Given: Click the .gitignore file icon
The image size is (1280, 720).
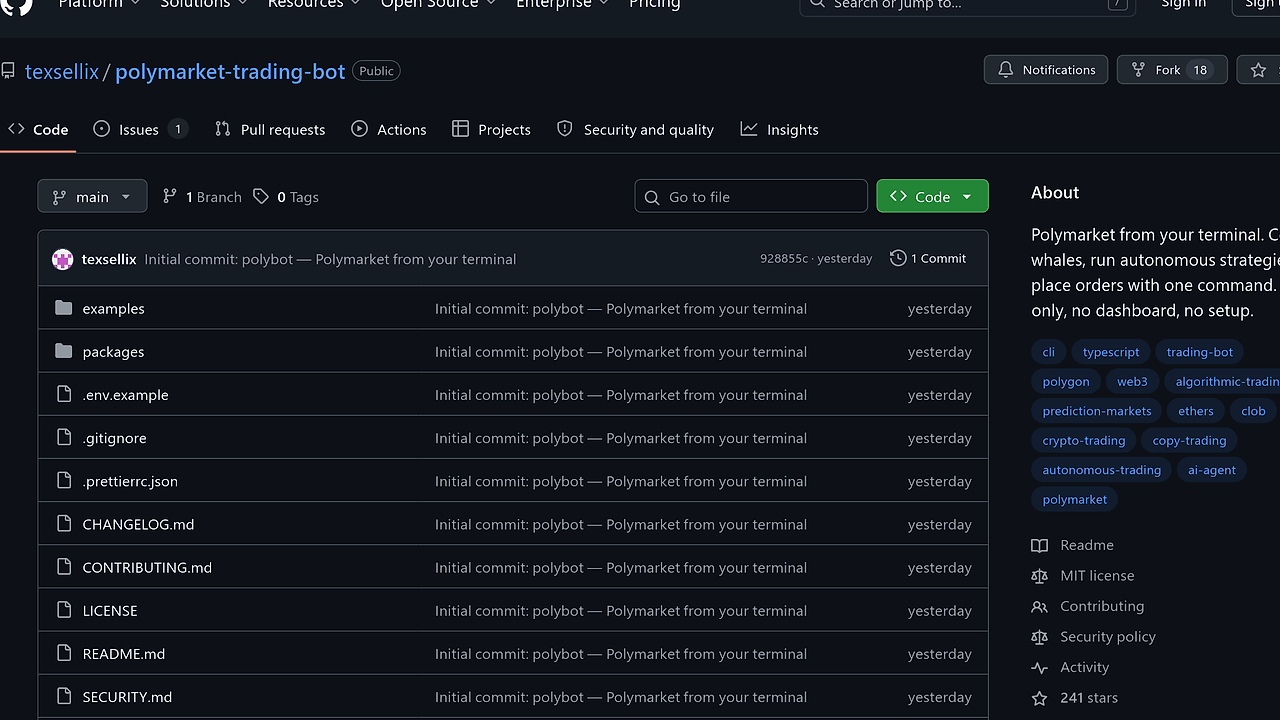Looking at the screenshot, I should [64, 437].
